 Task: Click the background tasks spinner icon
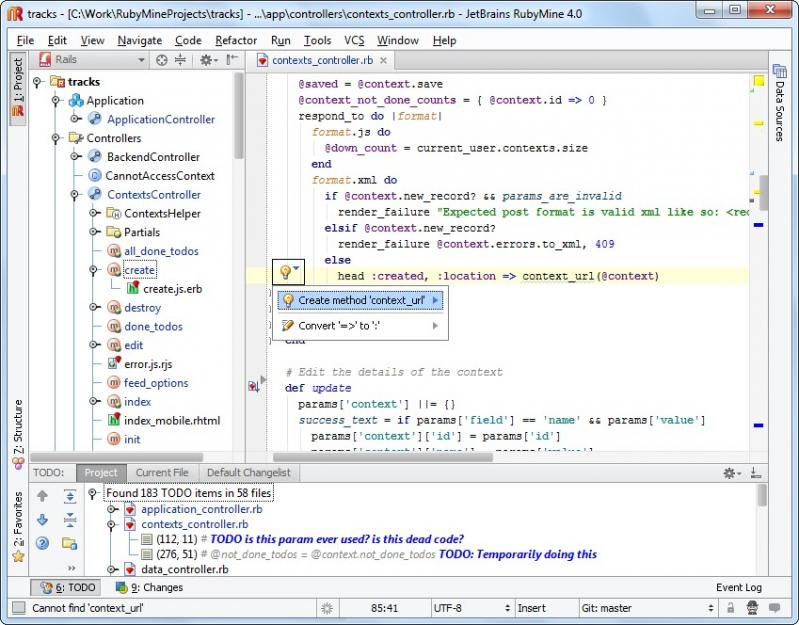pyautogui.click(x=327, y=608)
